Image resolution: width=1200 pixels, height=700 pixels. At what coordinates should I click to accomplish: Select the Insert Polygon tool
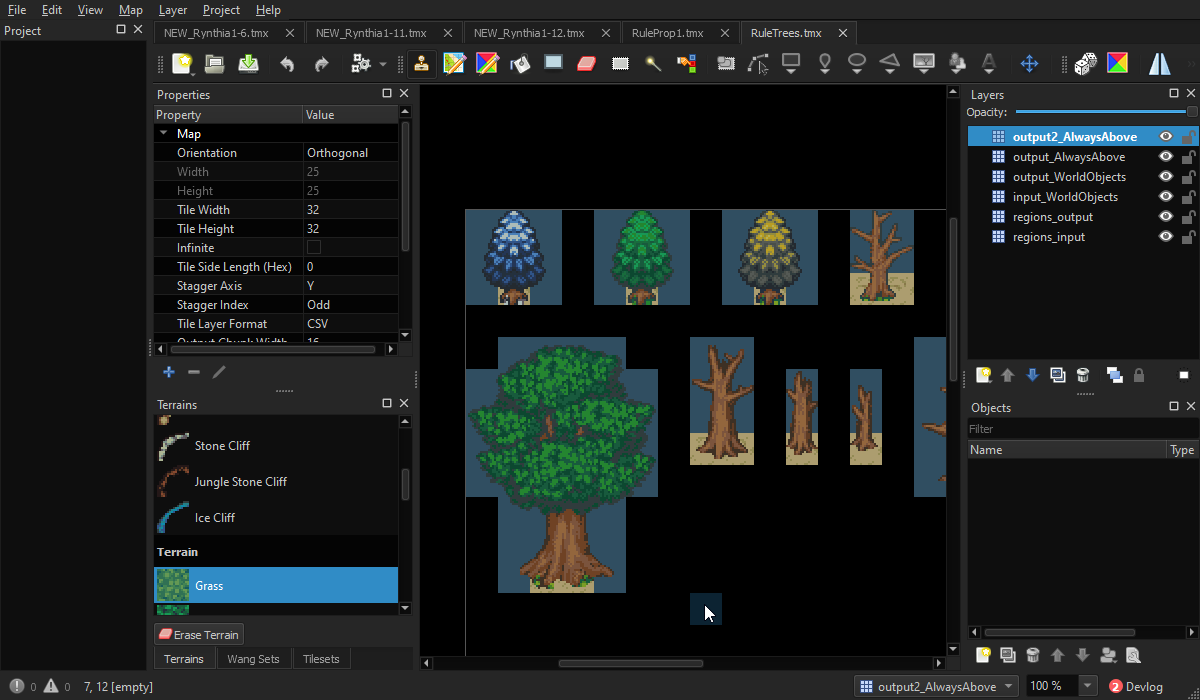click(x=890, y=64)
